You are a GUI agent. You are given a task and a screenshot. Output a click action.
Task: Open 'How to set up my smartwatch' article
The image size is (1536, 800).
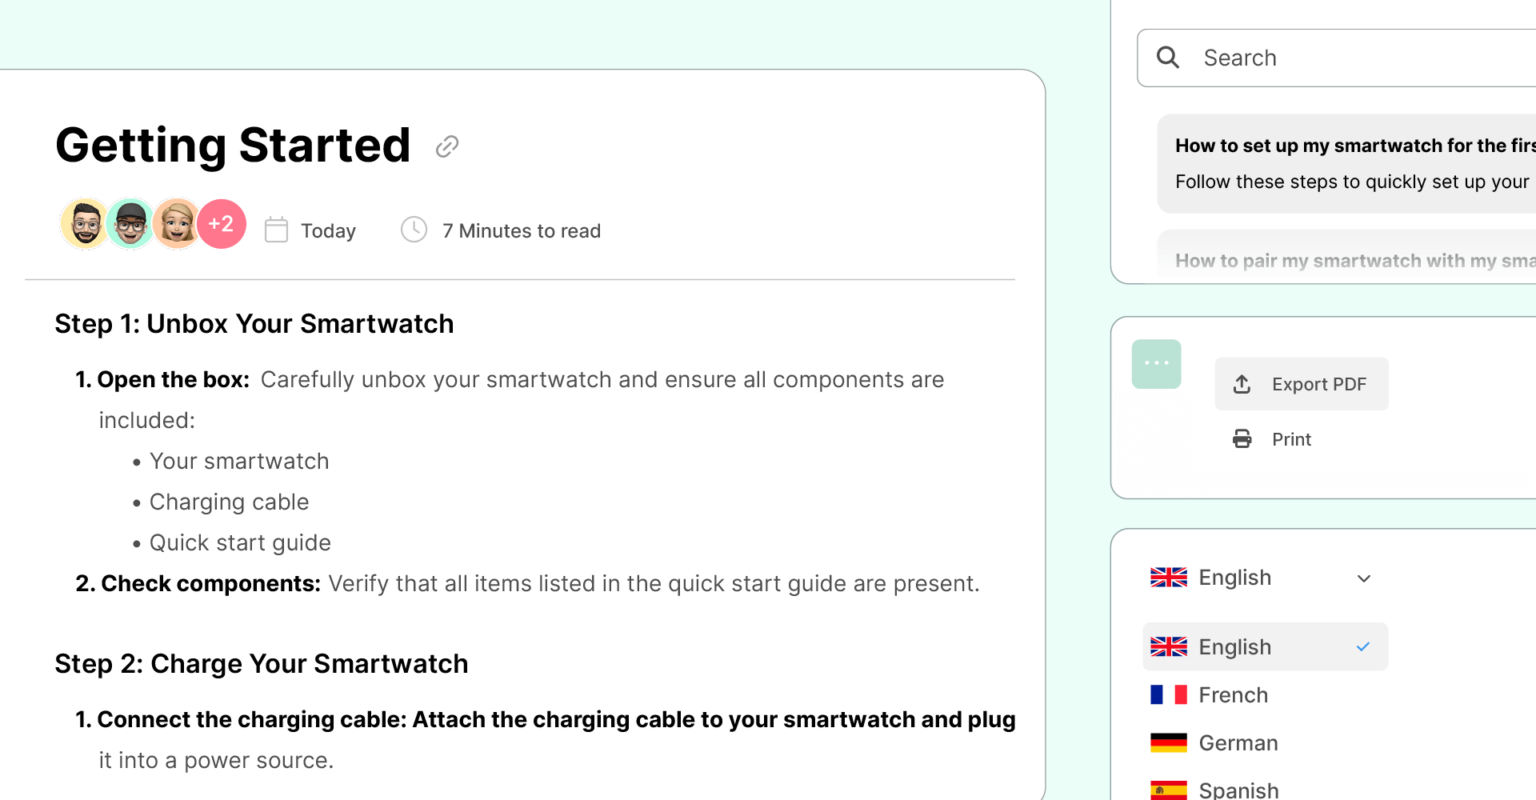[x=1352, y=162]
